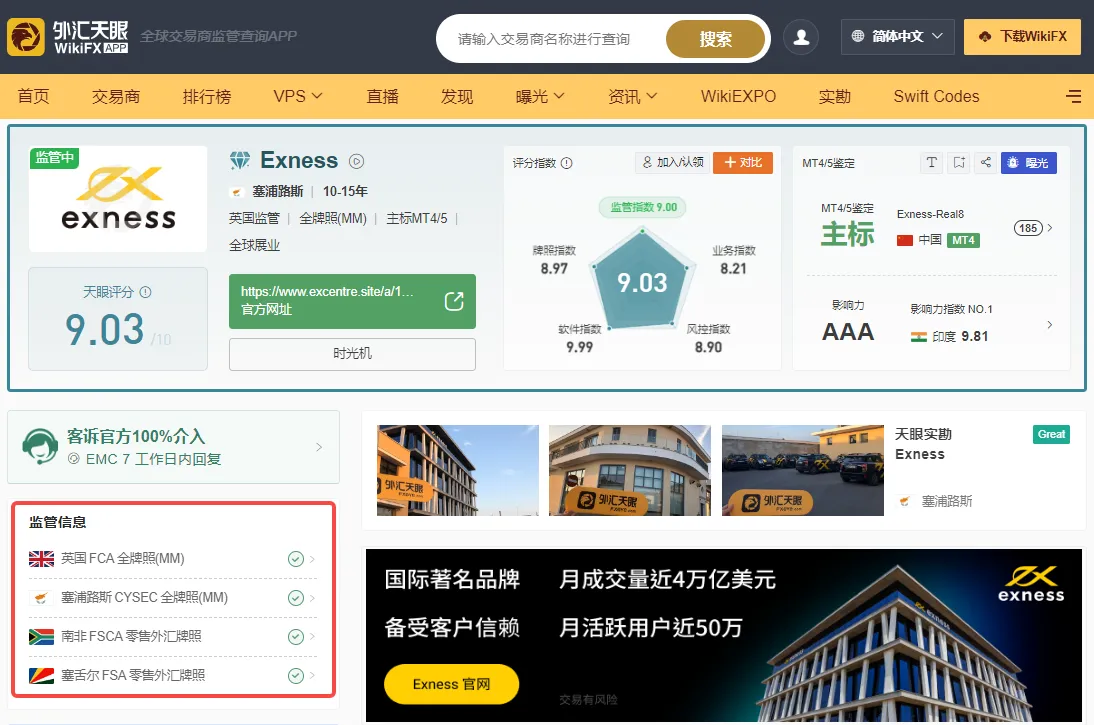Click the share icon in MT4/5鉴定 panel
This screenshot has height=725, width=1094.
pyautogui.click(x=986, y=163)
